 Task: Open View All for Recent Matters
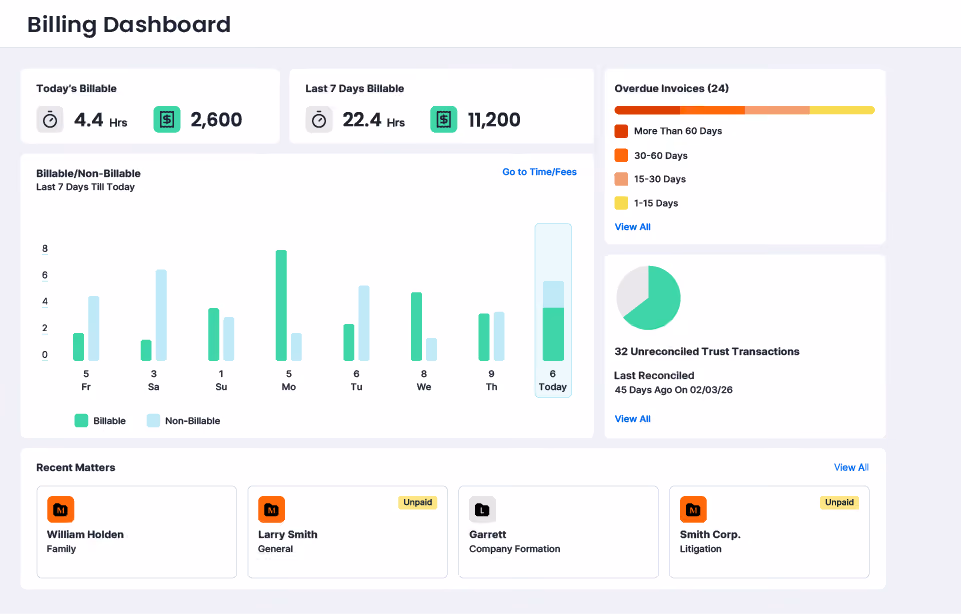[851, 467]
